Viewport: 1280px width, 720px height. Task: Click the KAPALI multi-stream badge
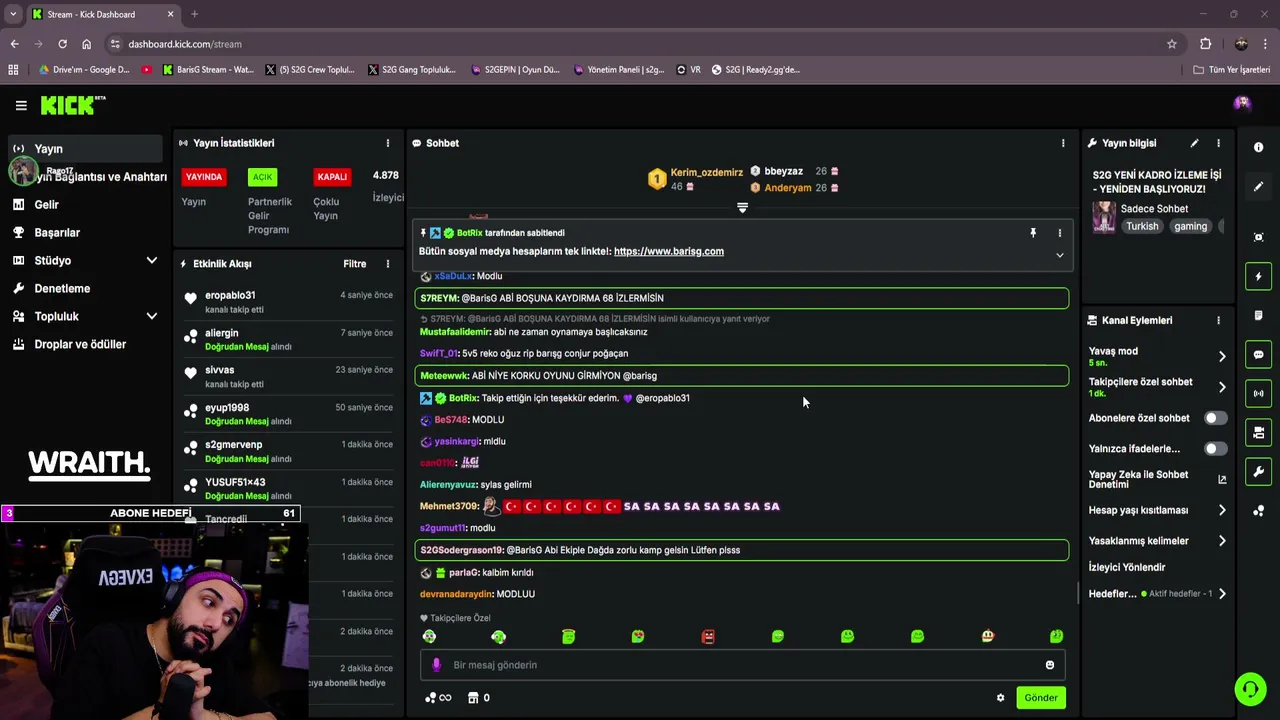[332, 177]
